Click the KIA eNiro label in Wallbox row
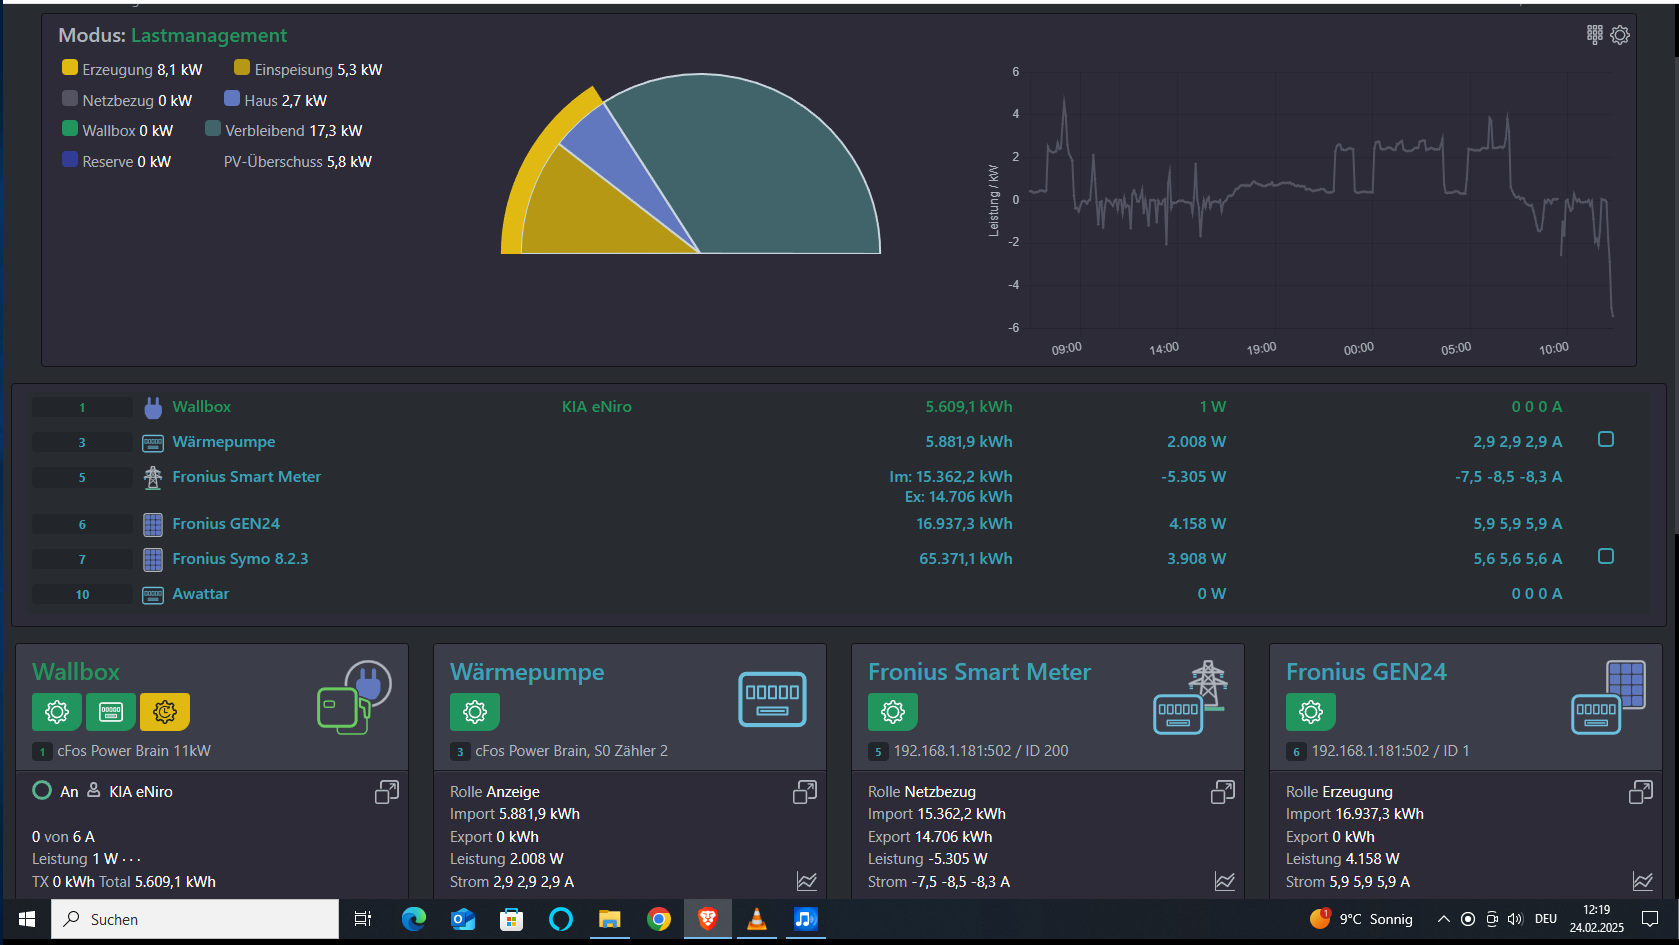This screenshot has height=945, width=1679. (x=597, y=407)
